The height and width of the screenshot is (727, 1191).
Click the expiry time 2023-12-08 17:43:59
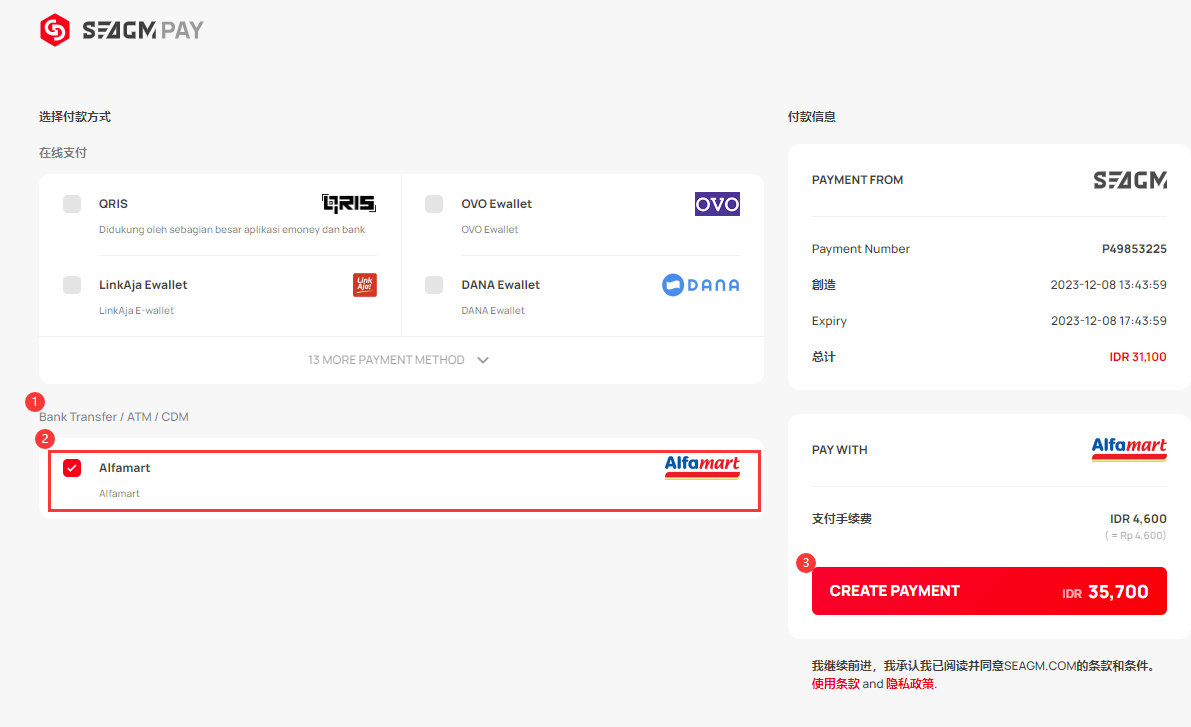1109,321
